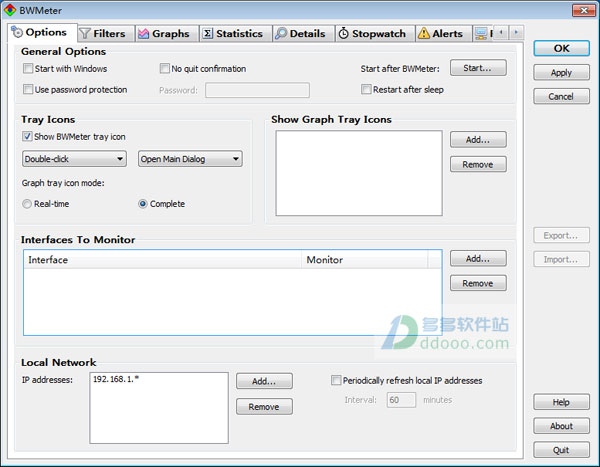Viewport: 600px width, 467px height.
Task: Switch to the Stopwatch tab
Action: tap(375, 34)
